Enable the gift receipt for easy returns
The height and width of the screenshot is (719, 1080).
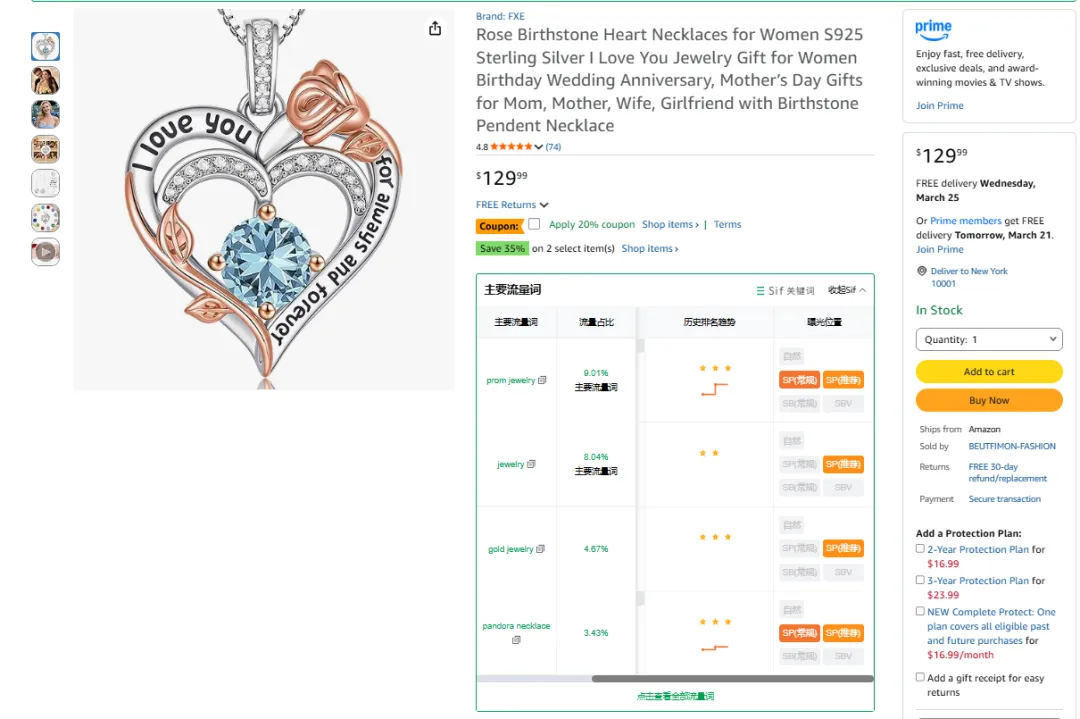click(920, 677)
